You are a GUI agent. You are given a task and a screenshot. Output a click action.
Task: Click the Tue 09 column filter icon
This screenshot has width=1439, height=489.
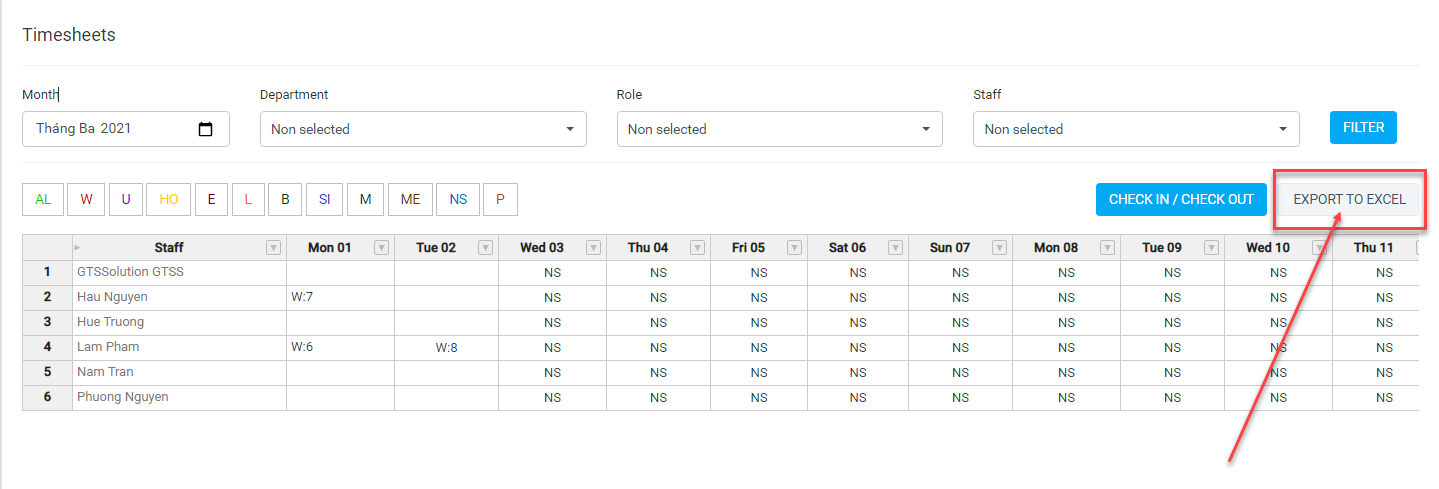coord(1211,248)
